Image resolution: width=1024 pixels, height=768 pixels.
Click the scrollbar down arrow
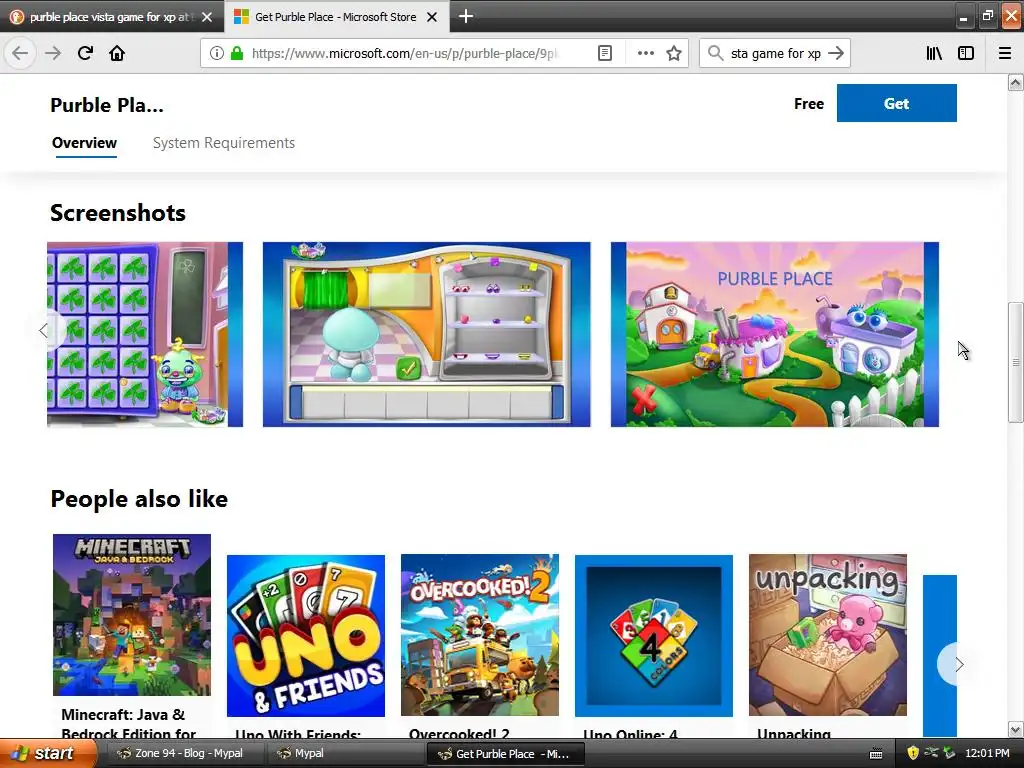click(x=1015, y=729)
